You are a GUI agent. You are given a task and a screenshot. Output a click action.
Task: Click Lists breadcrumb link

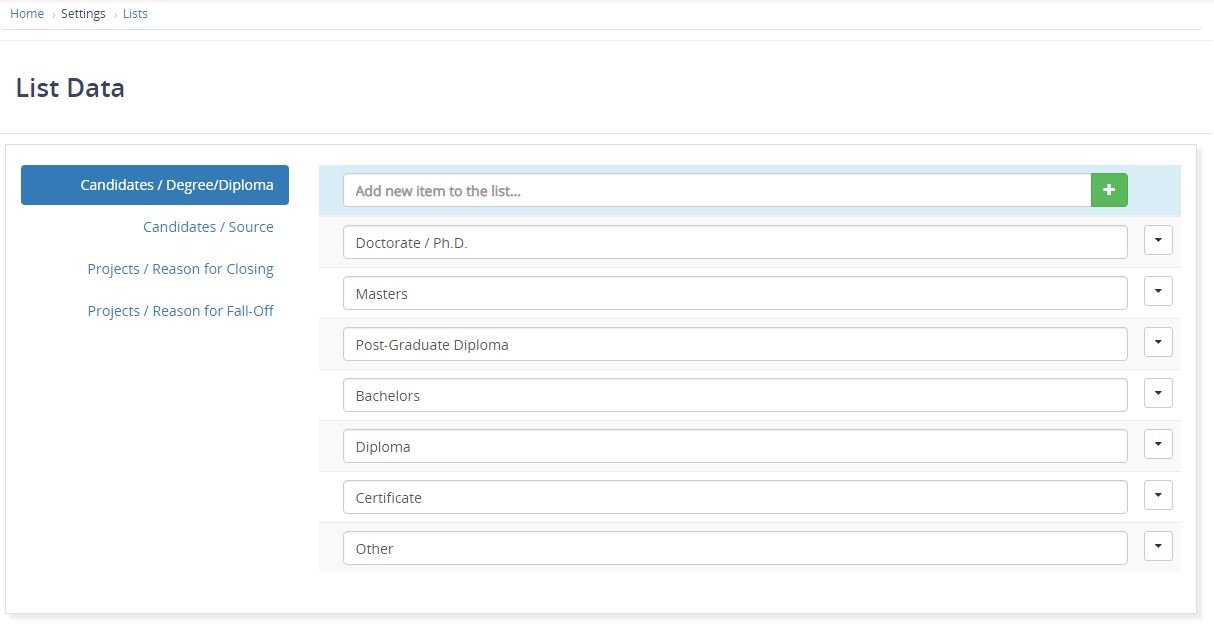tap(135, 14)
